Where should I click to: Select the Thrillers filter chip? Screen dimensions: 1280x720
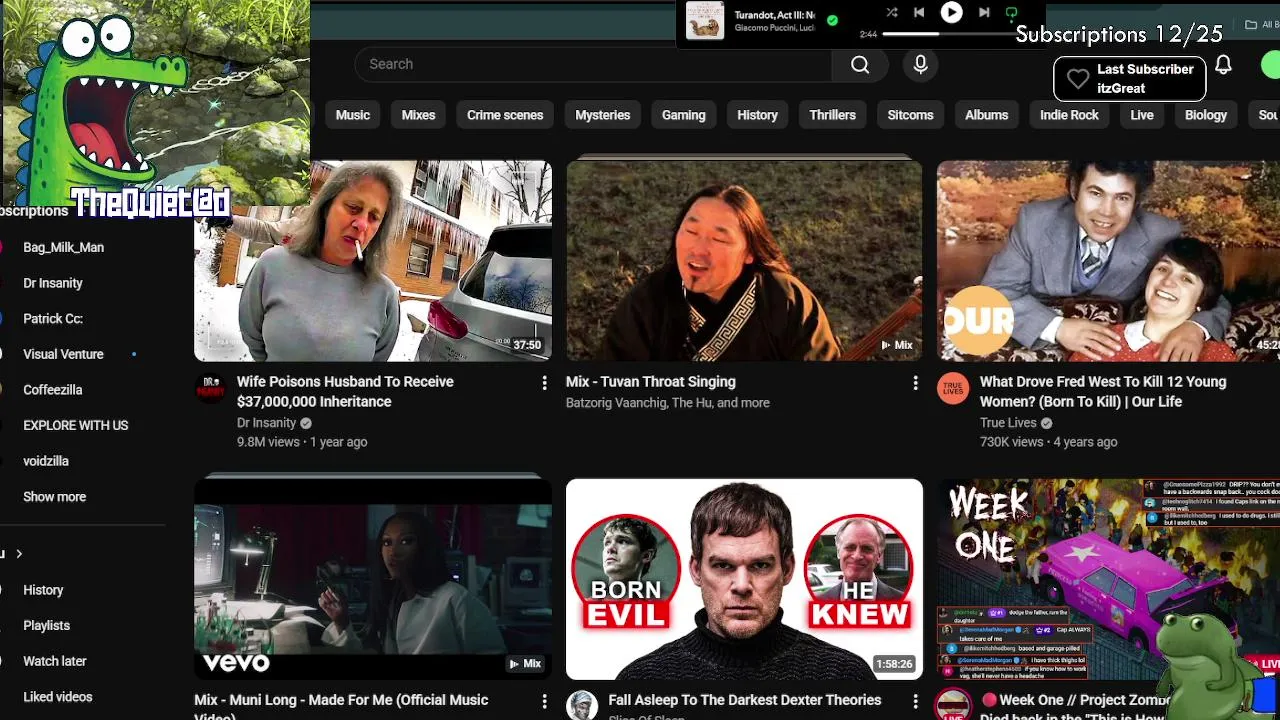pyautogui.click(x=833, y=115)
